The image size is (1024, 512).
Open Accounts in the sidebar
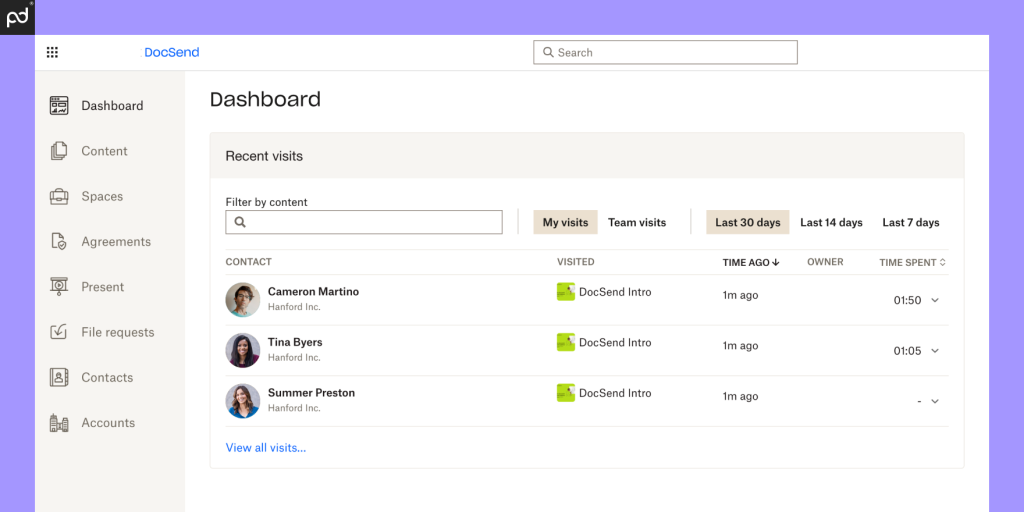[x=110, y=423]
